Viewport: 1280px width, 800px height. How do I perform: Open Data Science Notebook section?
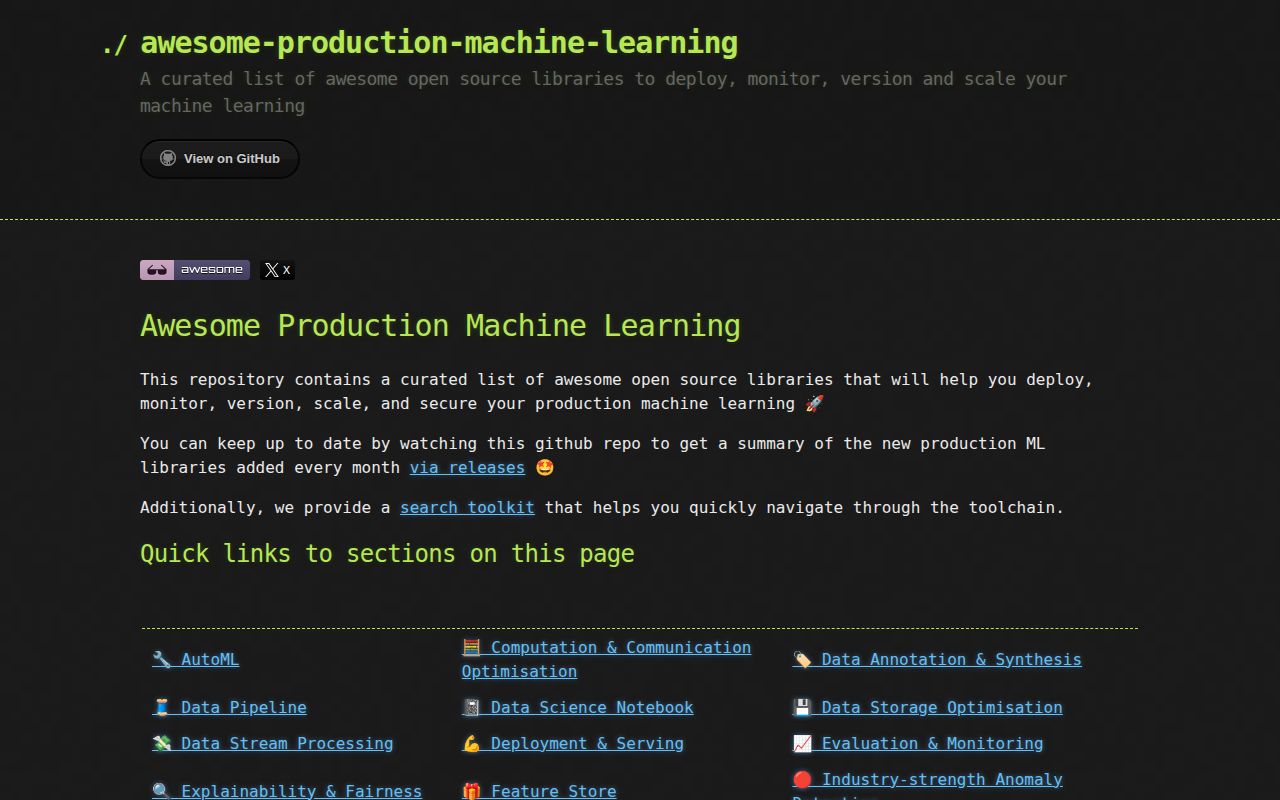(578, 707)
